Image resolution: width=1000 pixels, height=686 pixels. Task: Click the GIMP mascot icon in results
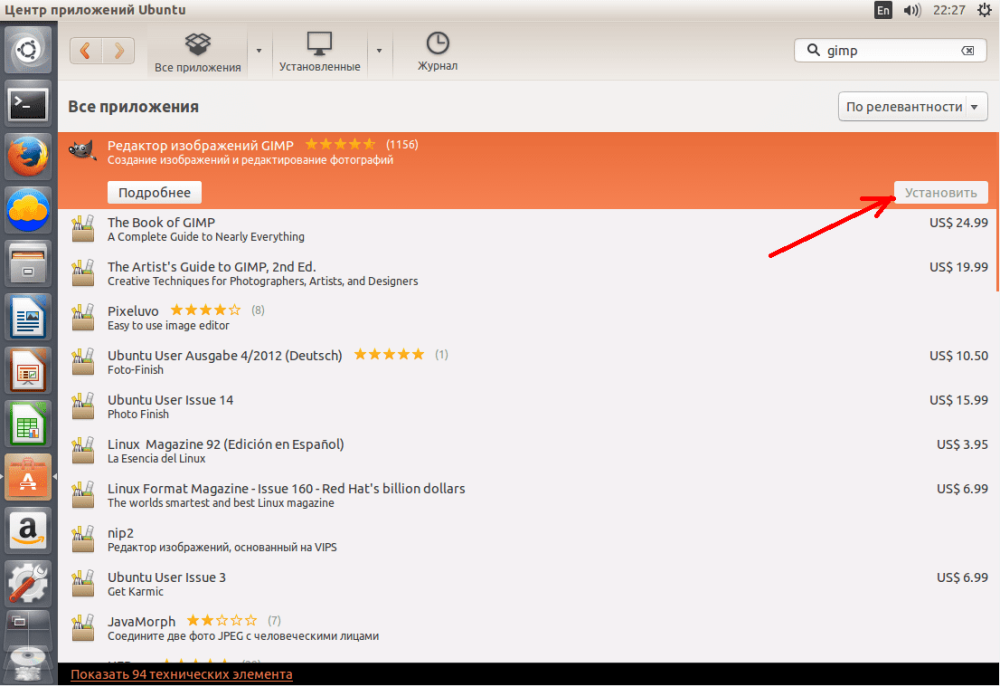coord(83,150)
